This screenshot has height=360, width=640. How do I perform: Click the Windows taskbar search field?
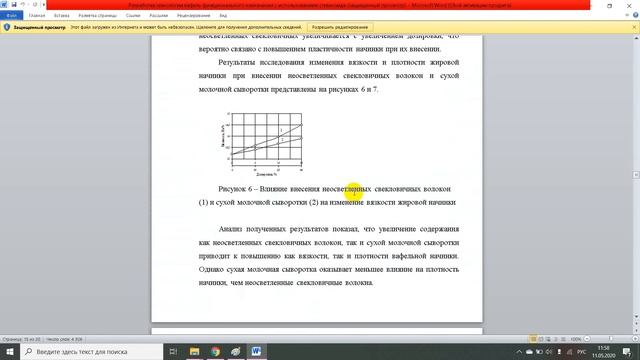92,351
